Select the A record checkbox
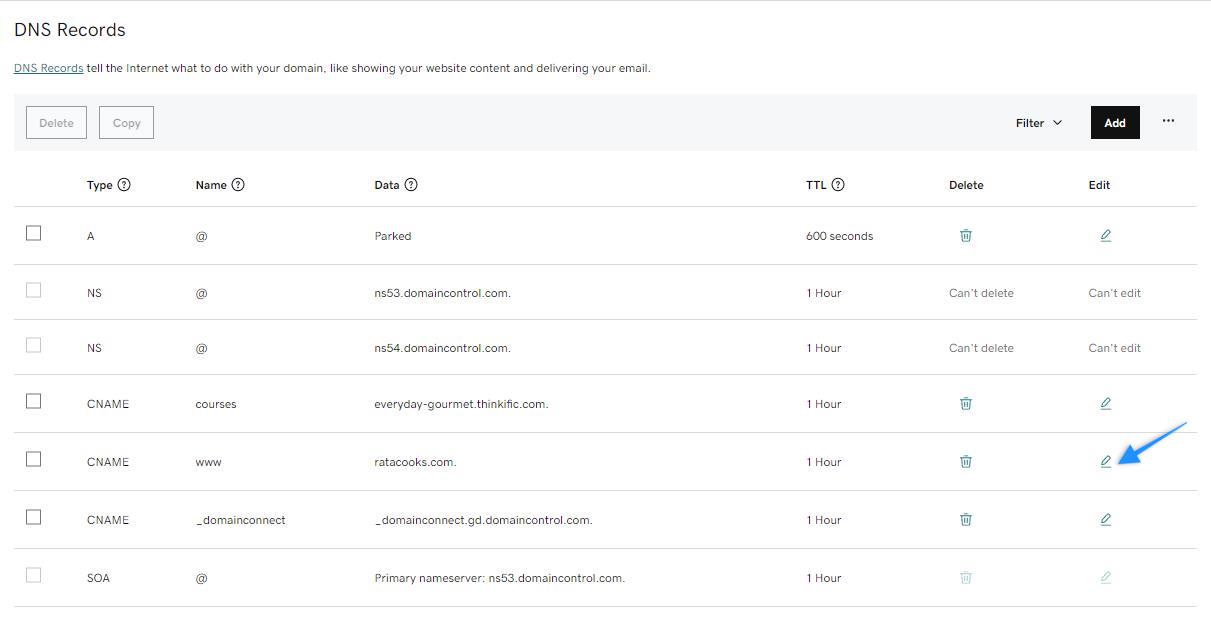The image size is (1211, 632). pos(33,232)
